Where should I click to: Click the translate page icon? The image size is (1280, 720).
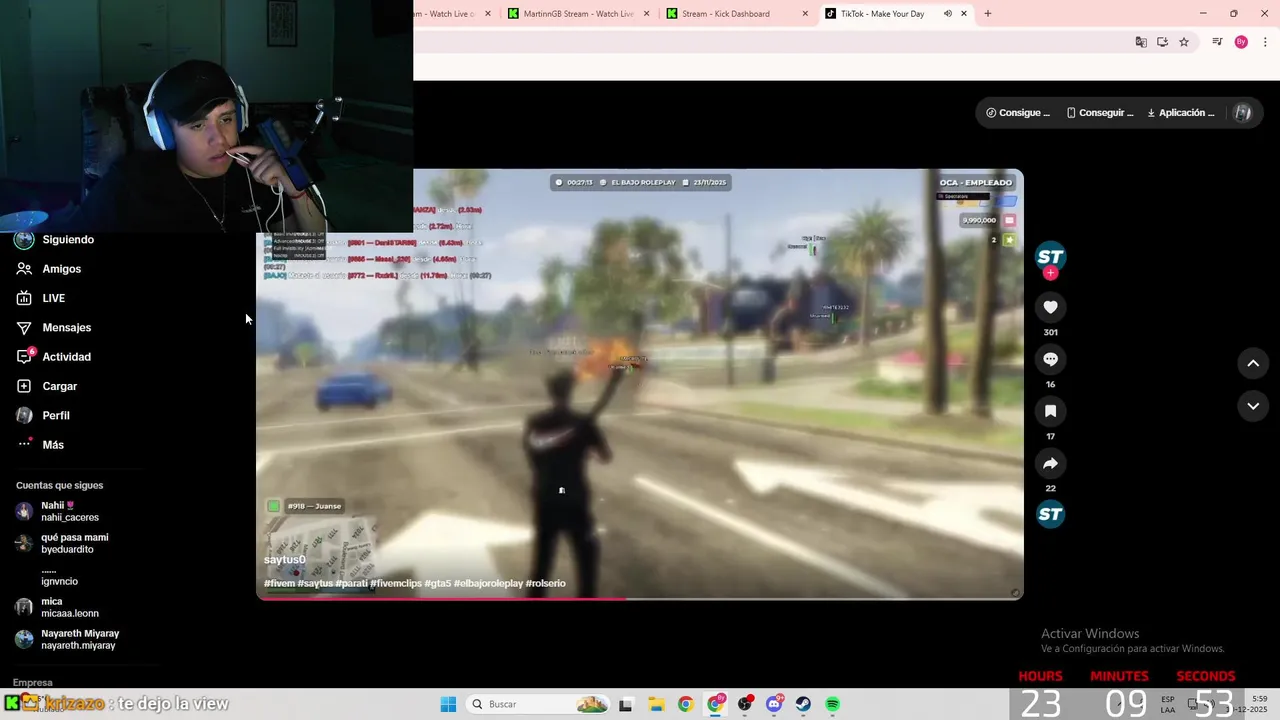pyautogui.click(x=1141, y=42)
